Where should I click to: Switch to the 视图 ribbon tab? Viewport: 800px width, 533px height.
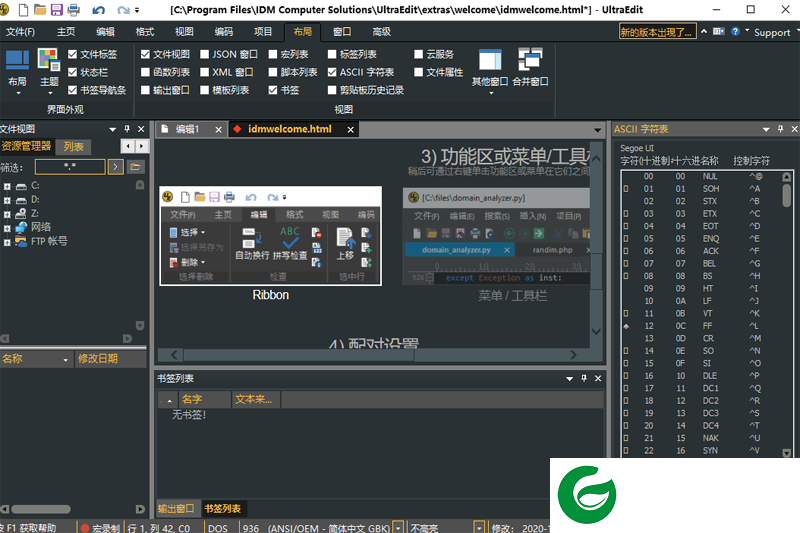pyautogui.click(x=184, y=32)
